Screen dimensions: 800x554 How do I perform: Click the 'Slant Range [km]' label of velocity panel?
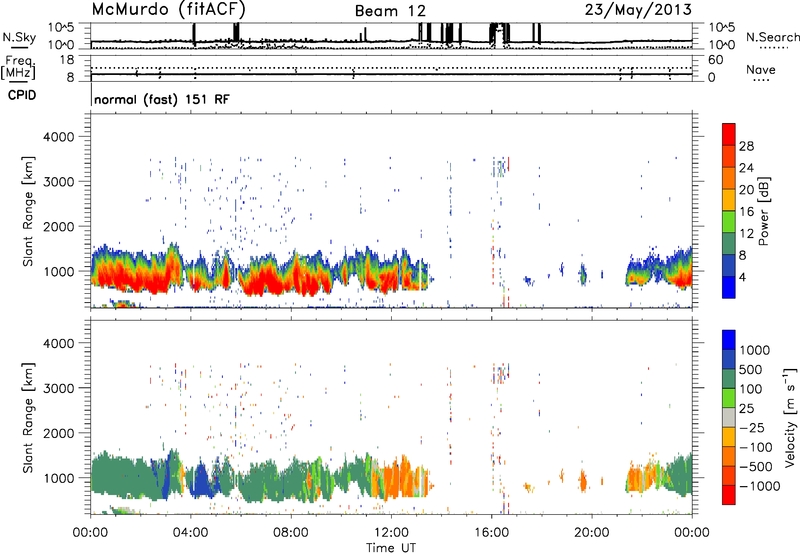coord(28,417)
